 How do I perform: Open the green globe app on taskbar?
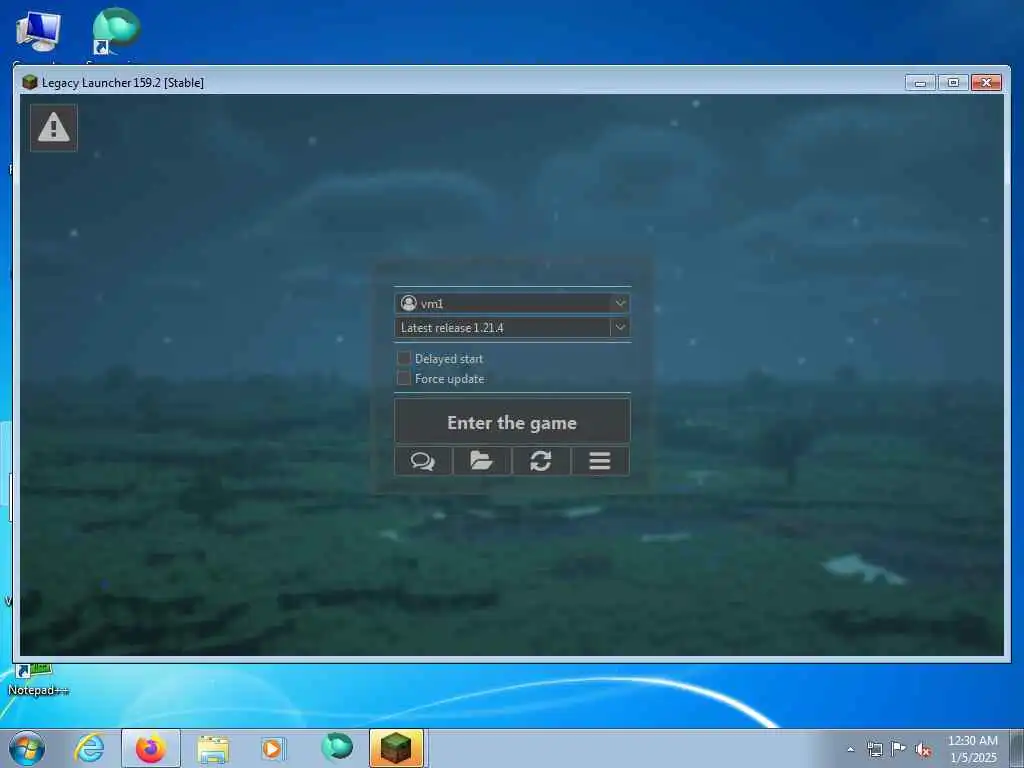point(337,747)
